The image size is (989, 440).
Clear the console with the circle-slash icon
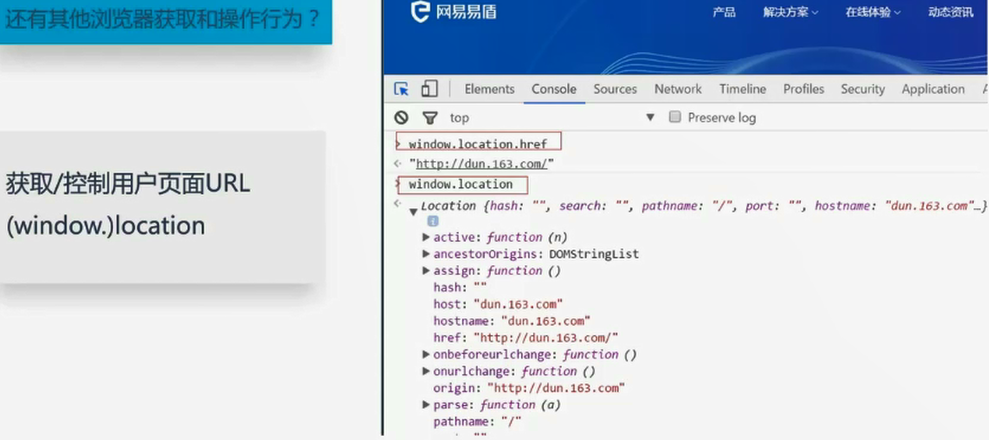point(401,117)
